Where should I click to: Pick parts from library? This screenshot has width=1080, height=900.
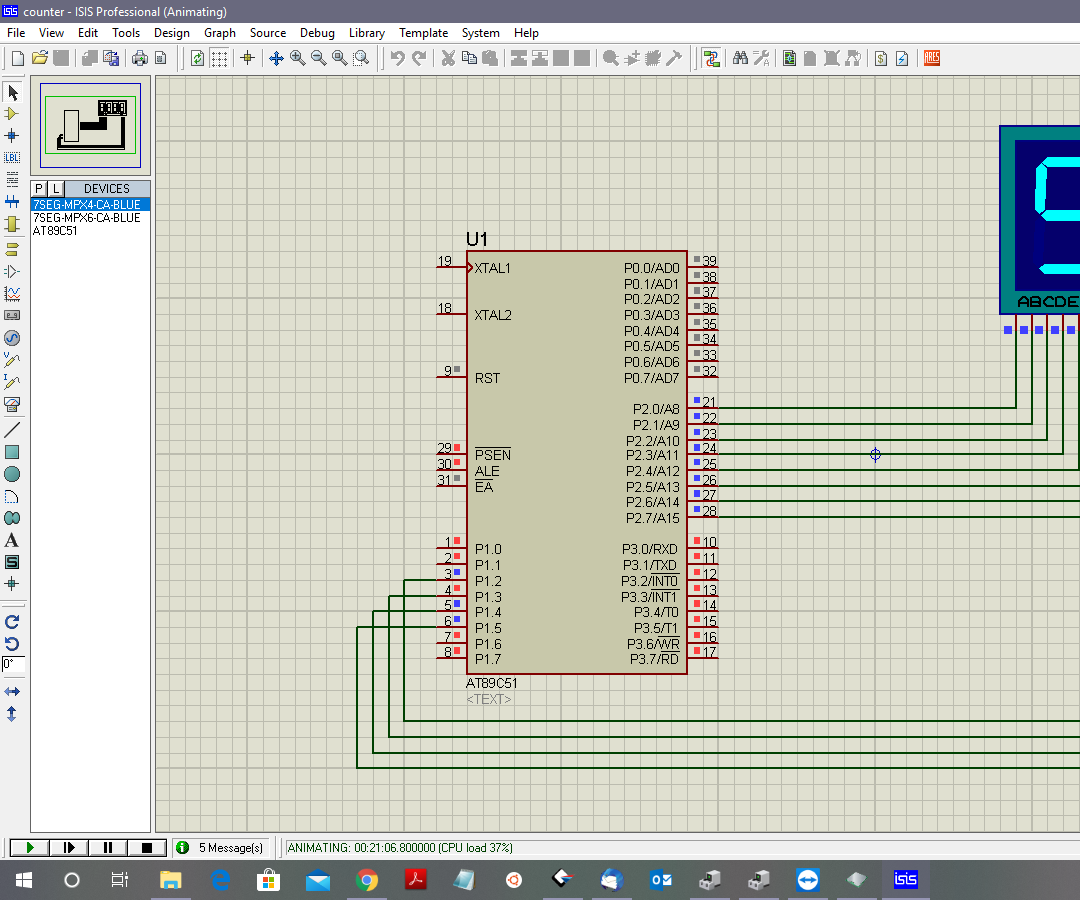(610, 59)
